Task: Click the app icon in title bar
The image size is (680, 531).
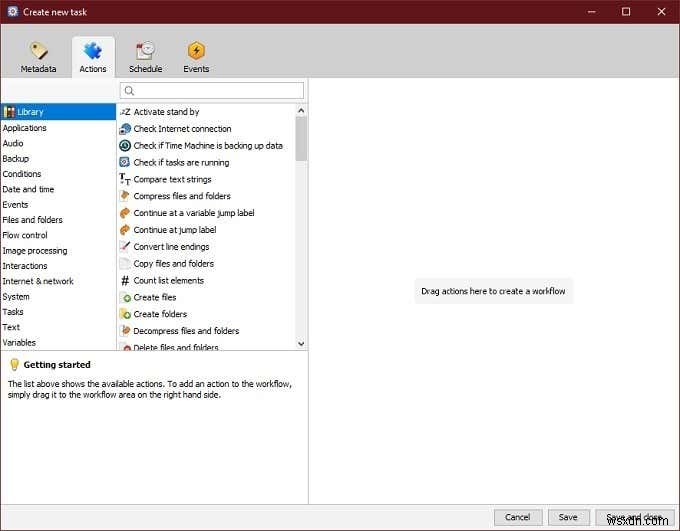Action: 13,12
